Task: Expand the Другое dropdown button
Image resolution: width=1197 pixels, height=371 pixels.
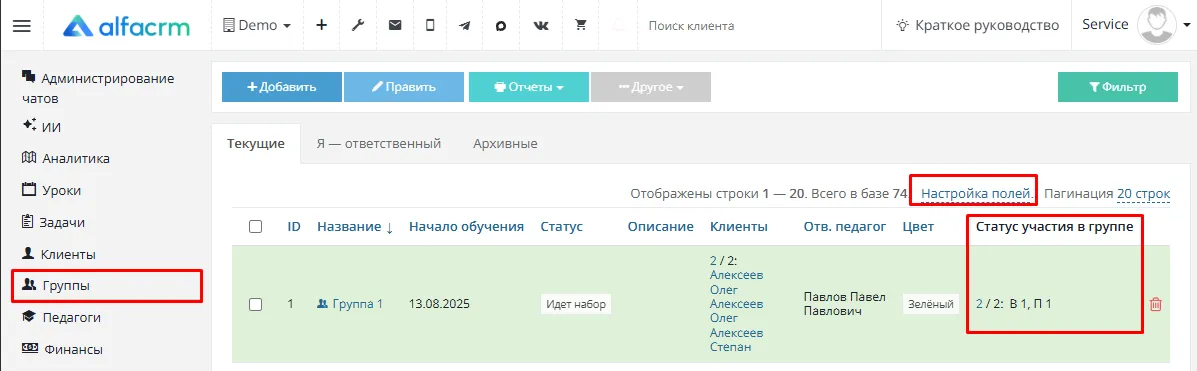Action: point(650,87)
